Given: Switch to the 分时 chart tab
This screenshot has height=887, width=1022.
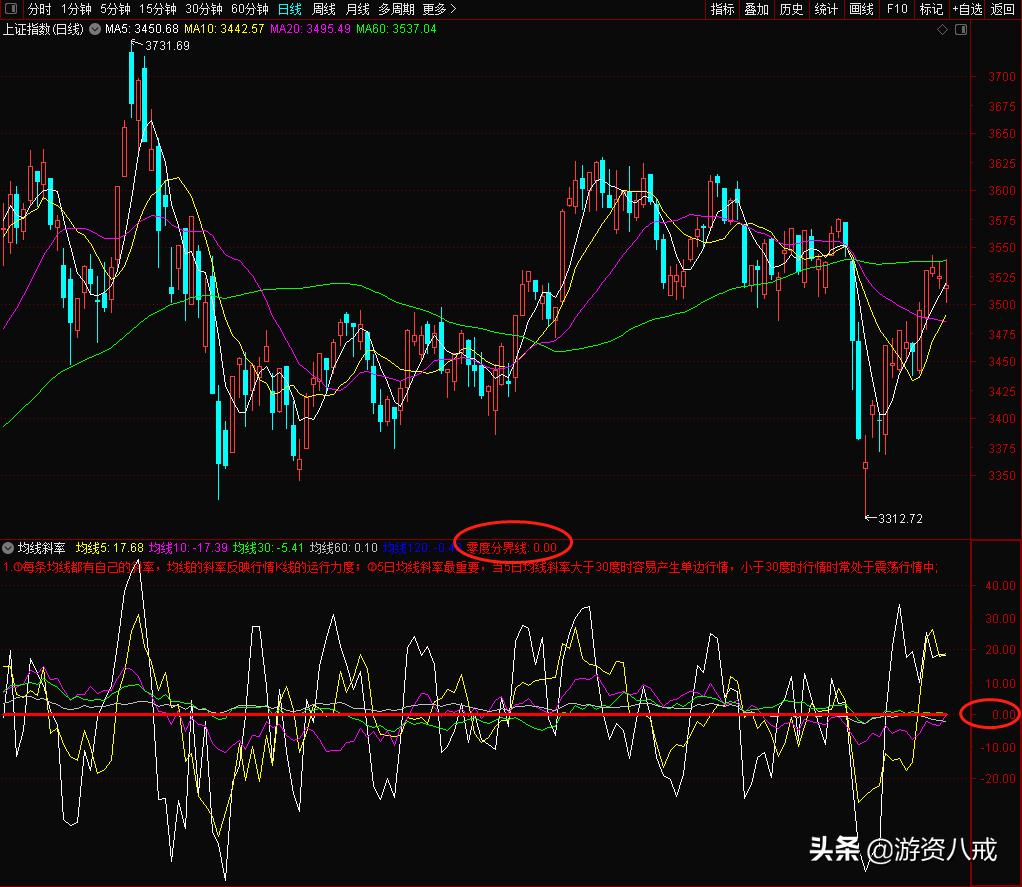Looking at the screenshot, I should coord(39,9).
